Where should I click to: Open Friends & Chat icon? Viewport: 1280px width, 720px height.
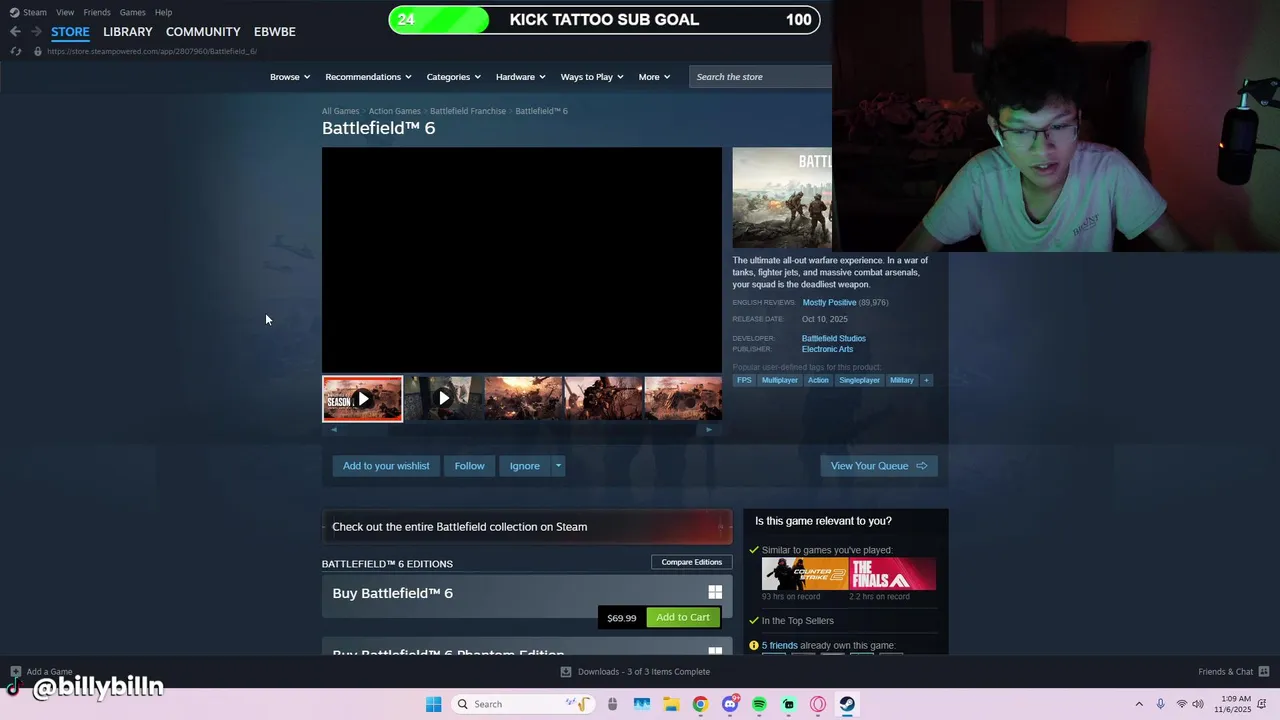click(x=1264, y=671)
